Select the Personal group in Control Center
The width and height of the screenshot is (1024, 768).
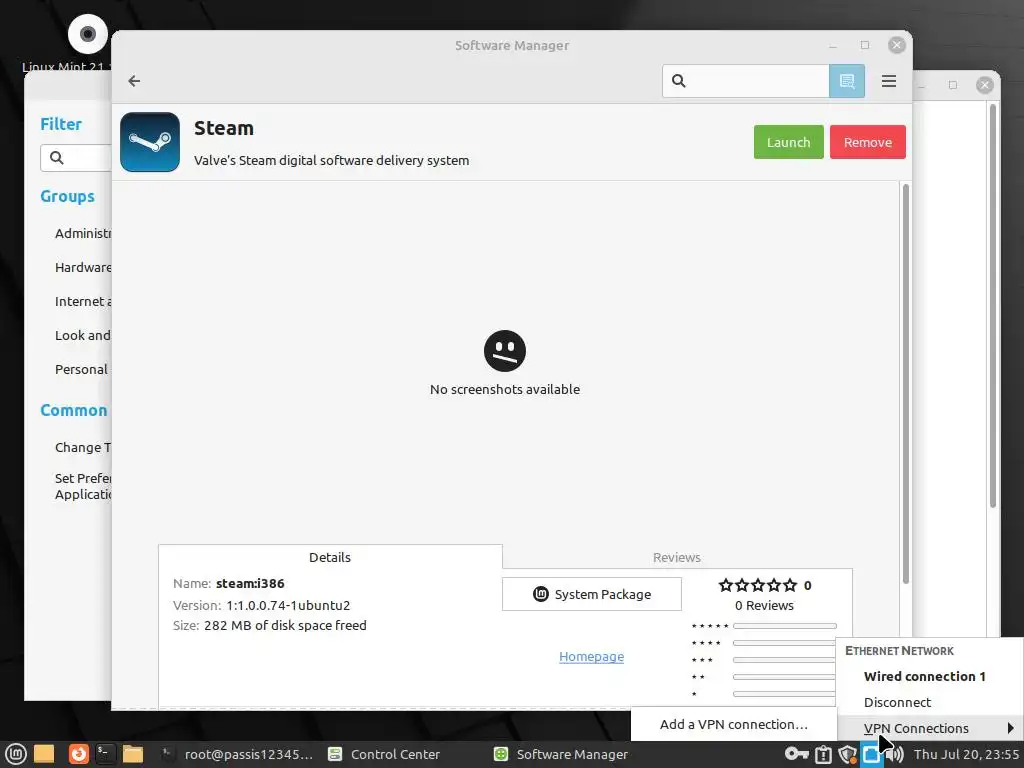point(81,370)
